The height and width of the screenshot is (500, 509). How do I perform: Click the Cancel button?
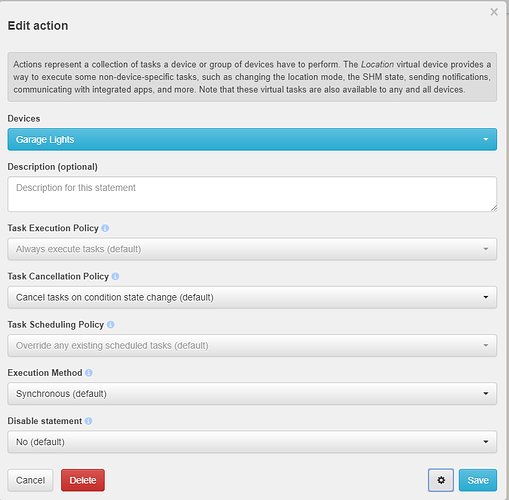(30, 480)
